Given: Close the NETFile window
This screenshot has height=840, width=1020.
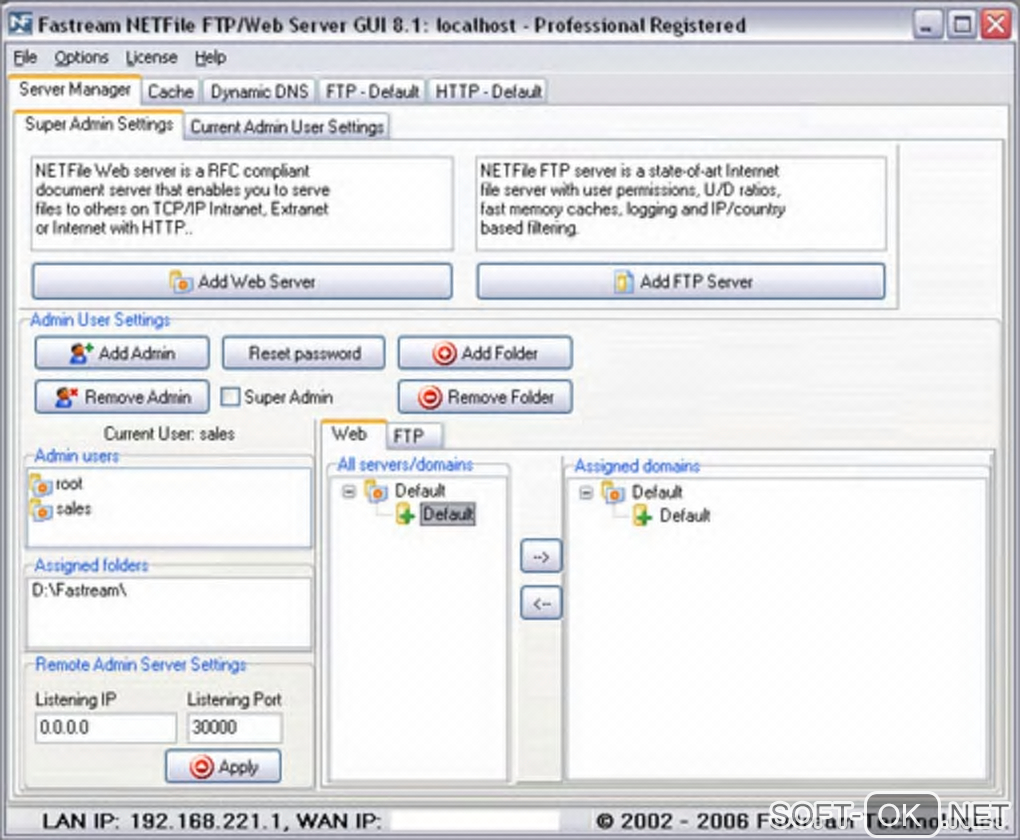Looking at the screenshot, I should pyautogui.click(x=997, y=25).
